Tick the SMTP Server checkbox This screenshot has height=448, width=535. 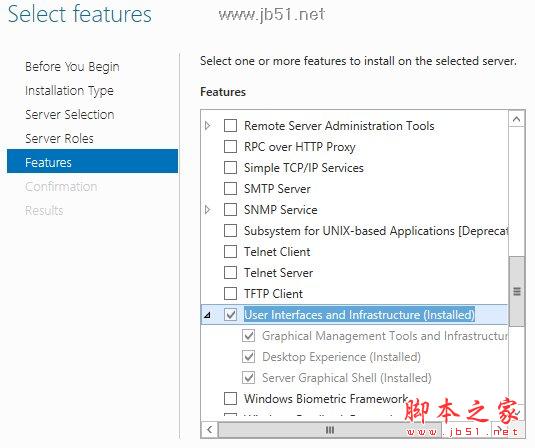[230, 189]
